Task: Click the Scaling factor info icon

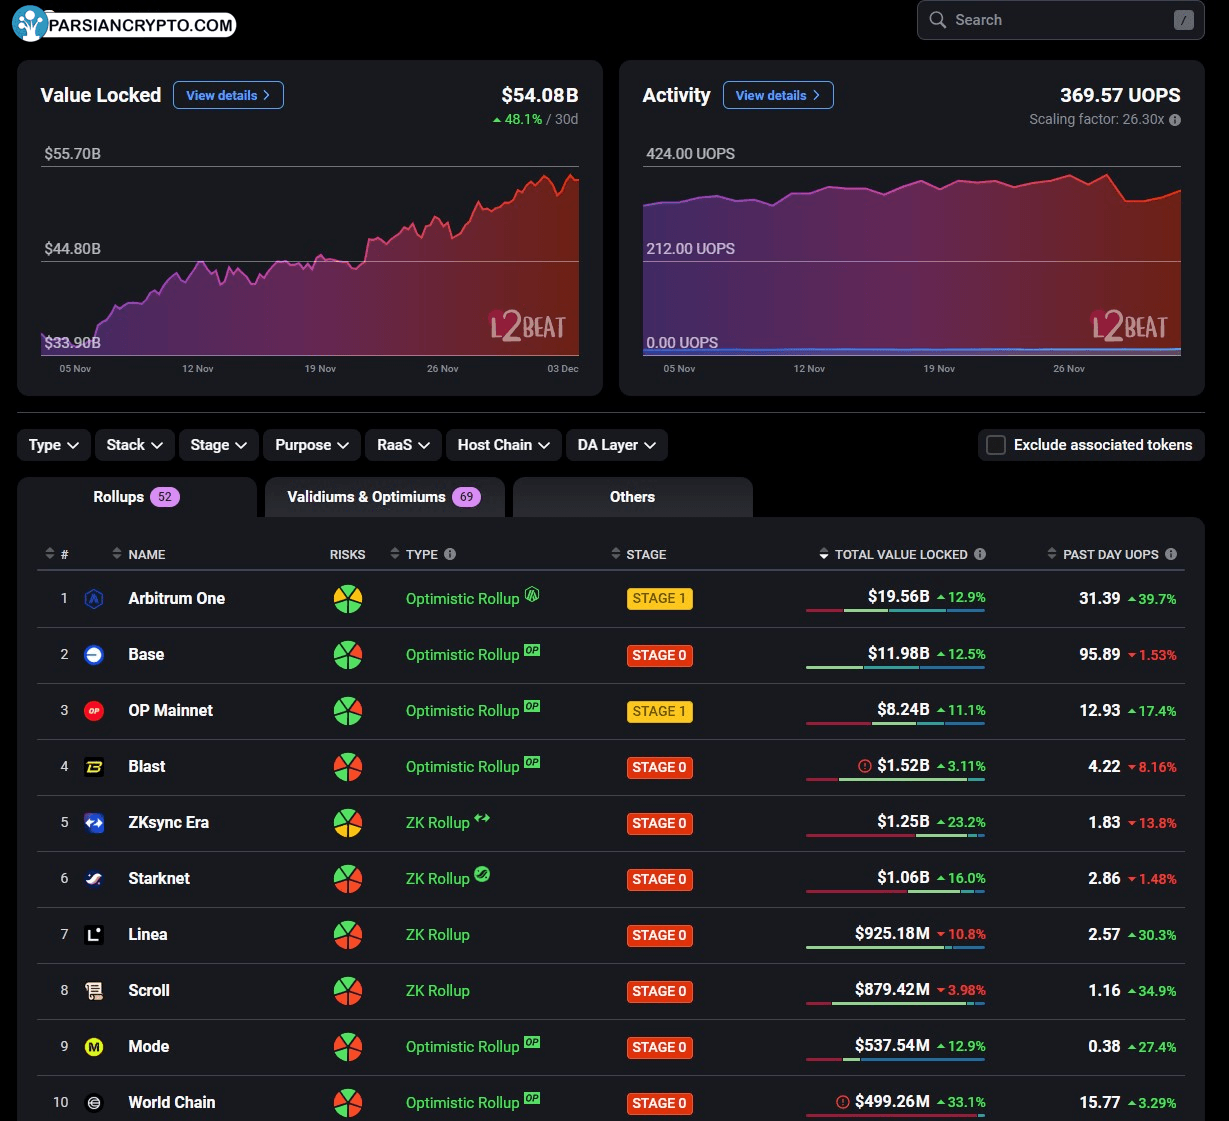Action: point(1175,120)
